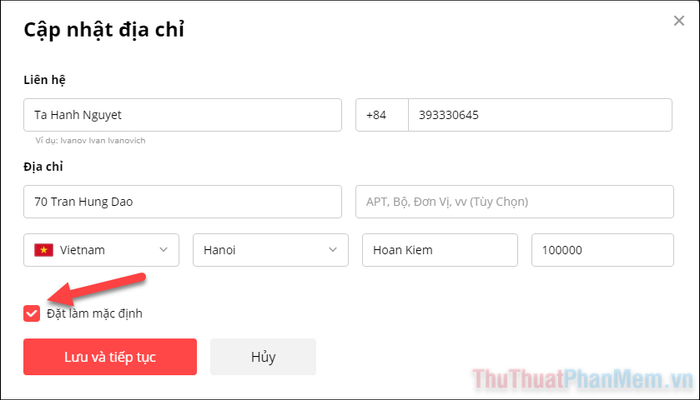Click the +84 country code box
This screenshot has height=400, width=700.
tap(382, 115)
